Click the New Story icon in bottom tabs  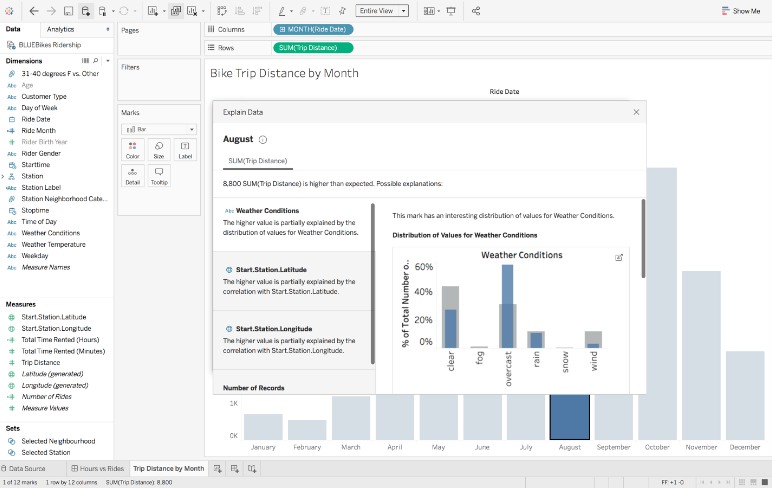252,469
